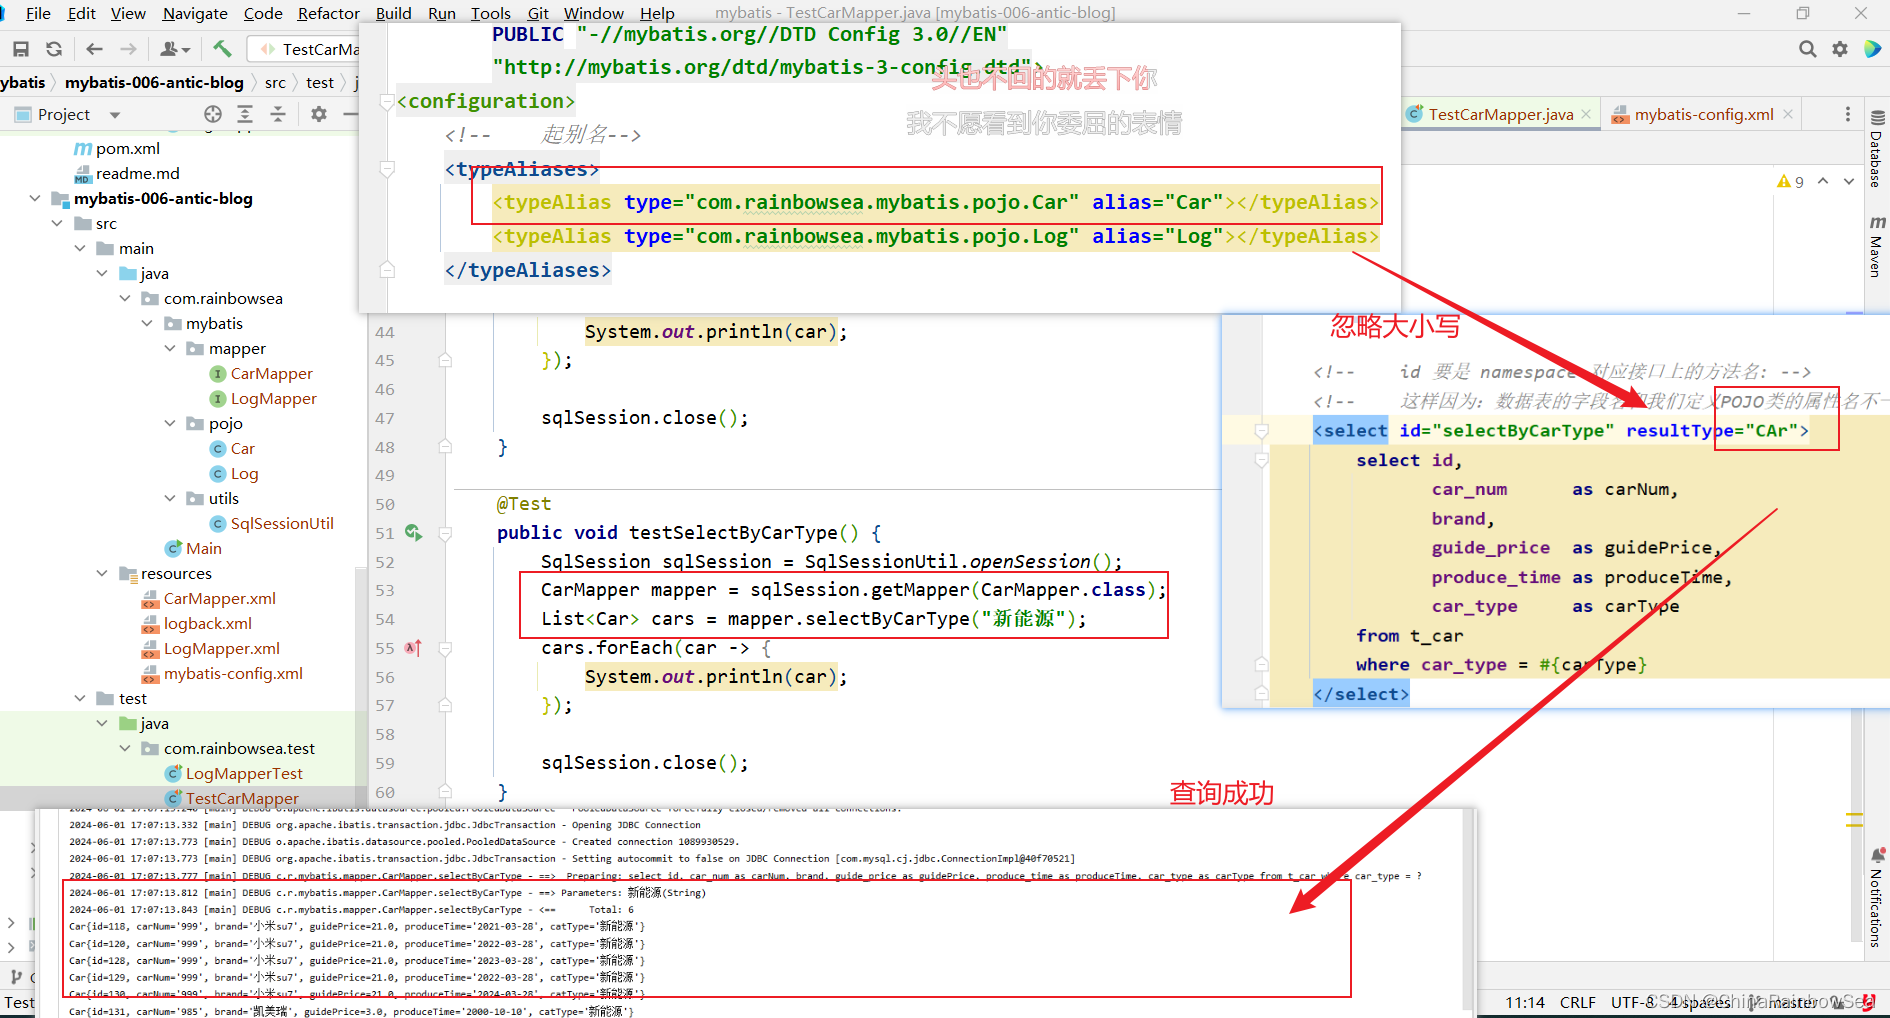
Task: Click the Select Opened File target icon
Action: click(212, 115)
